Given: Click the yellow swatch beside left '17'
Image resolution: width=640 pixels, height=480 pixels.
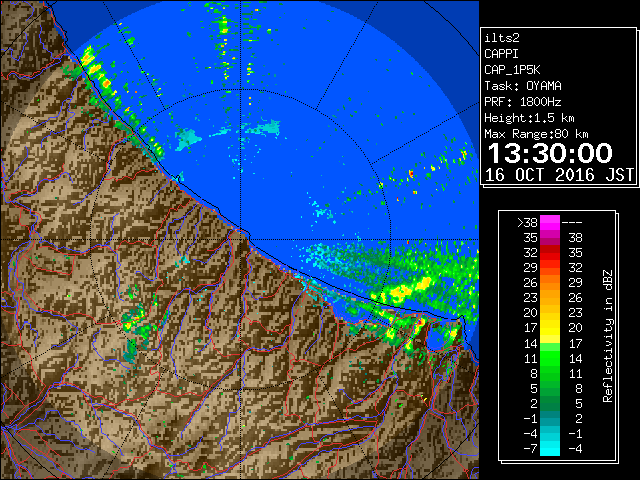Looking at the screenshot, I should click(550, 328).
